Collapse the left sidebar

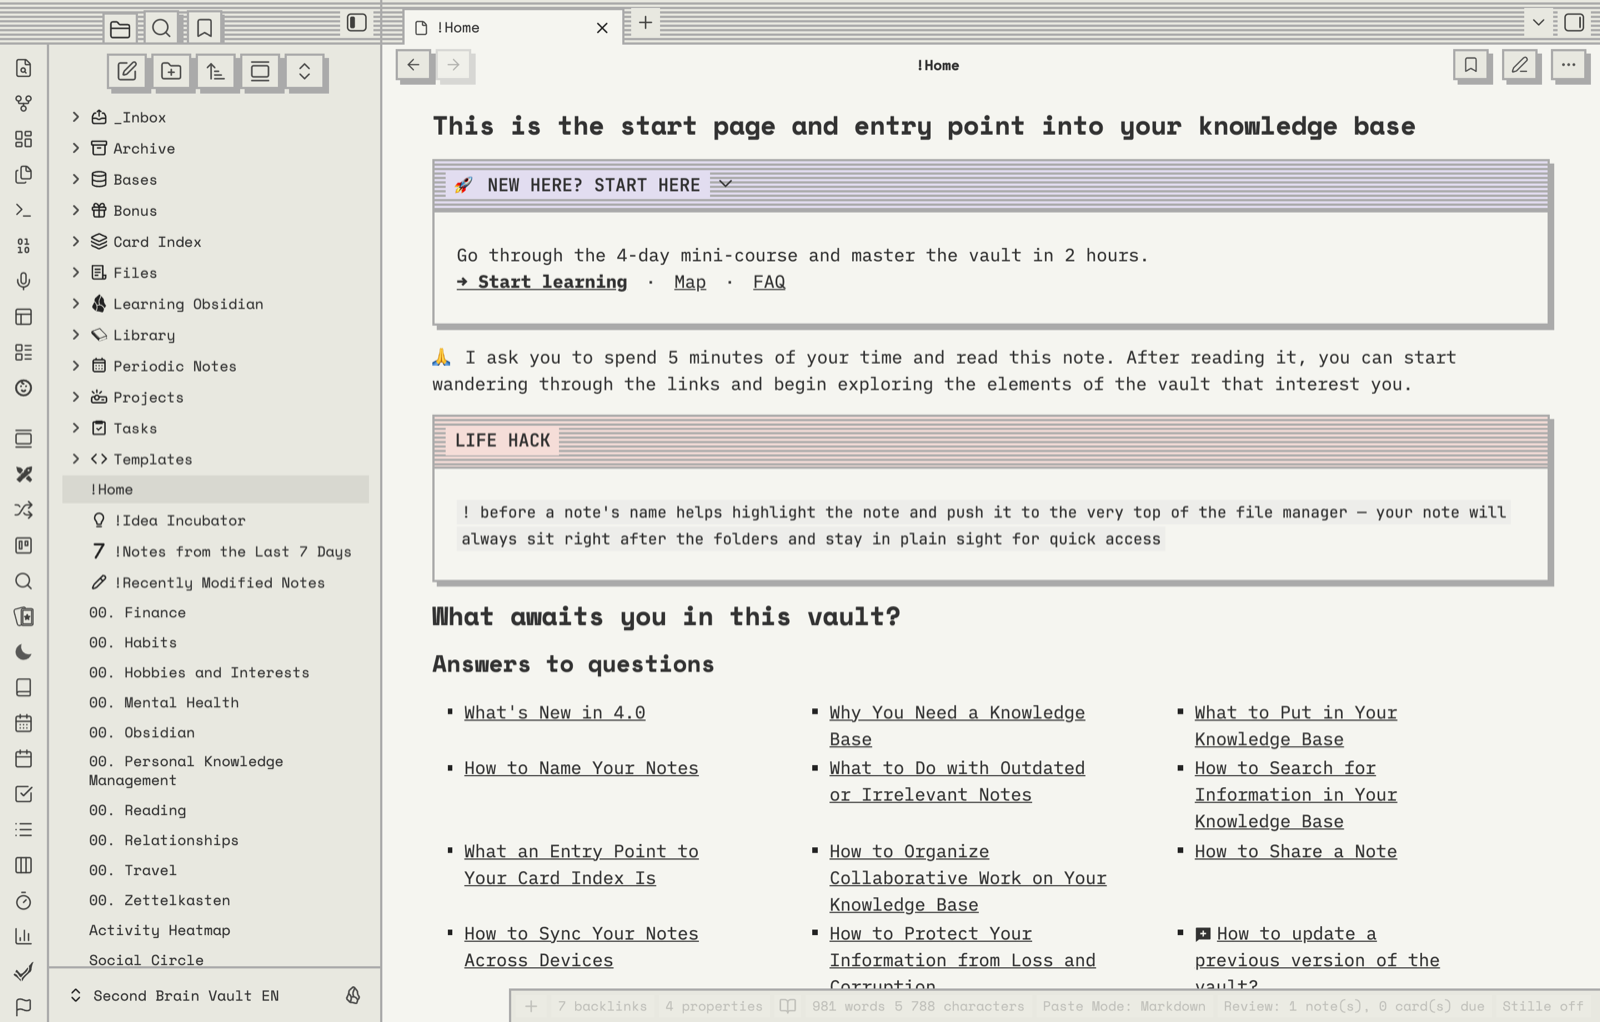coord(356,23)
